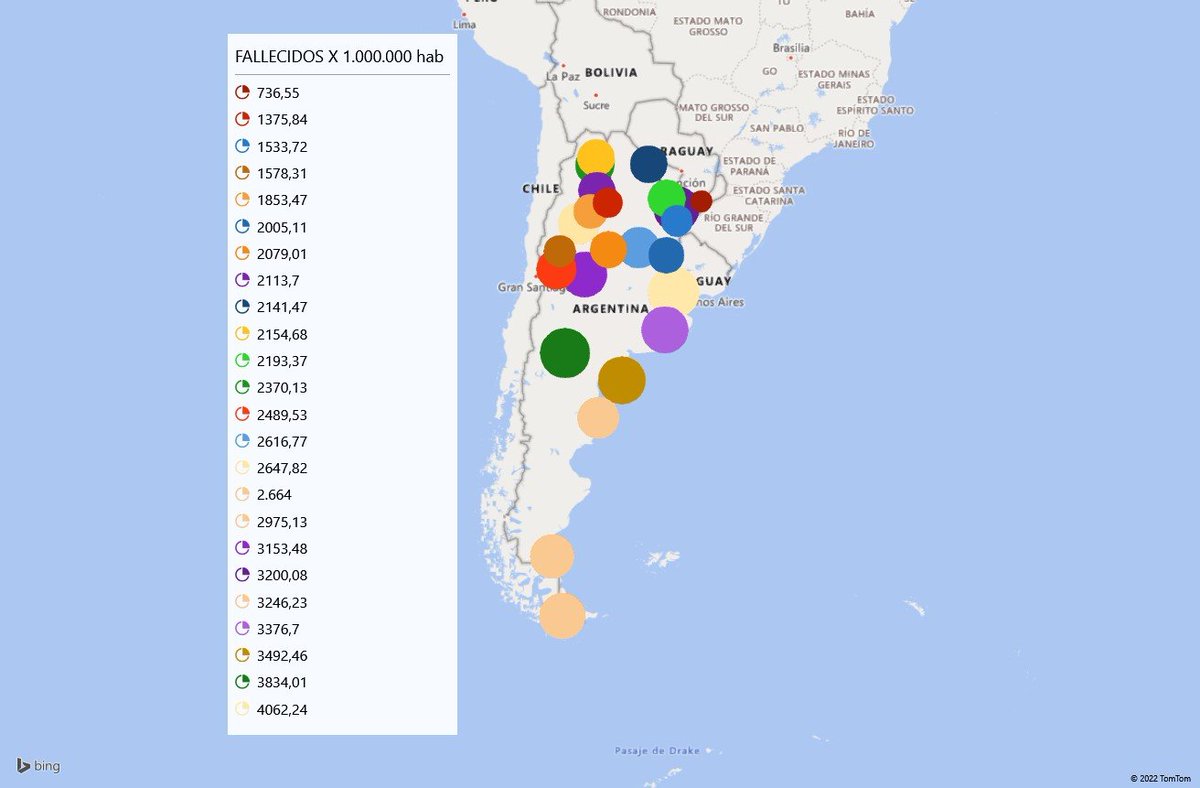Click legend value 3200,08
Viewport: 1200px width, 788px height.
[282, 575]
